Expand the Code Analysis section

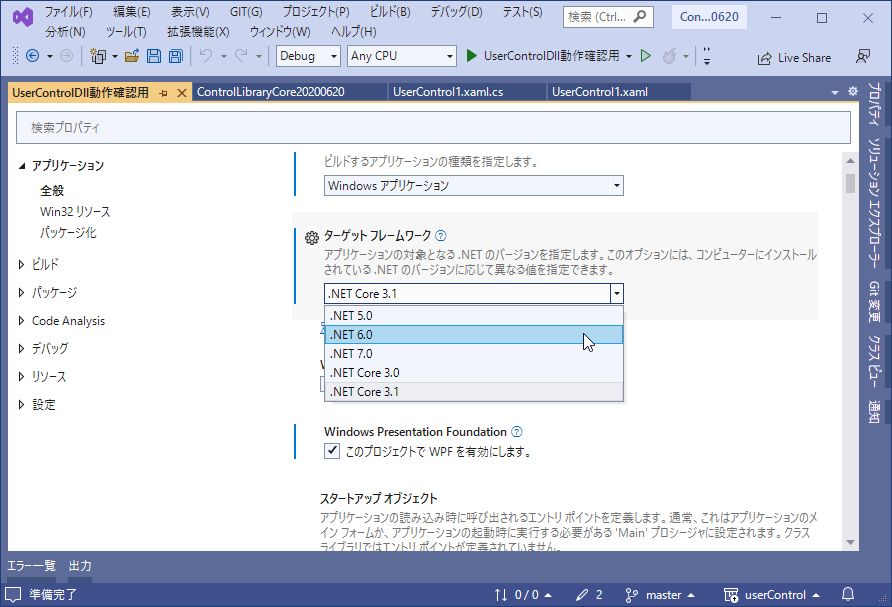pyautogui.click(x=21, y=321)
